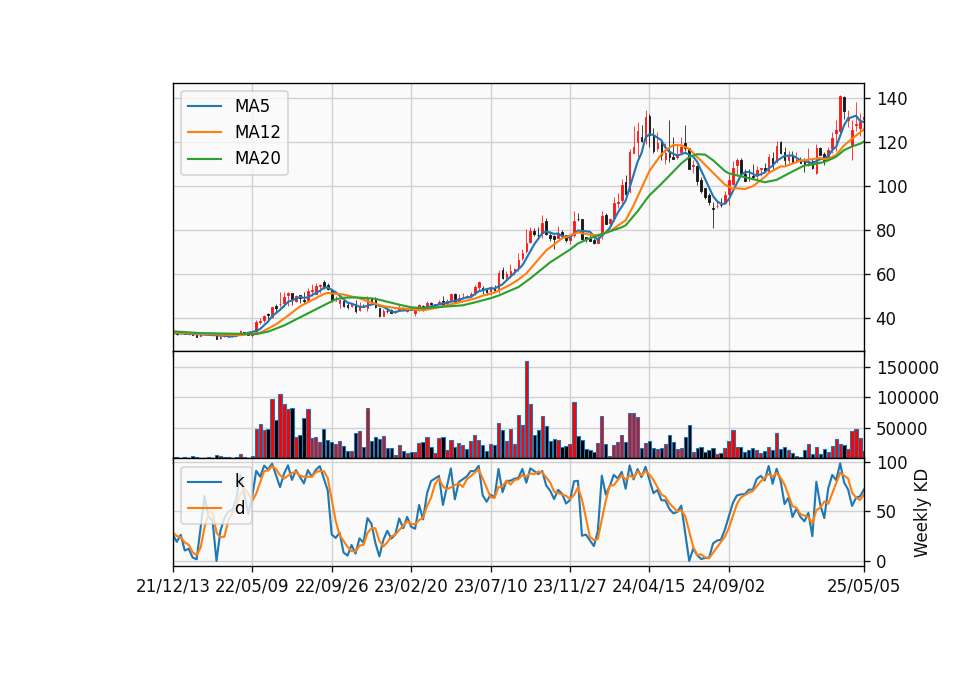
Task: Click the 100000 volume axis label
Action: [x=908, y=398]
